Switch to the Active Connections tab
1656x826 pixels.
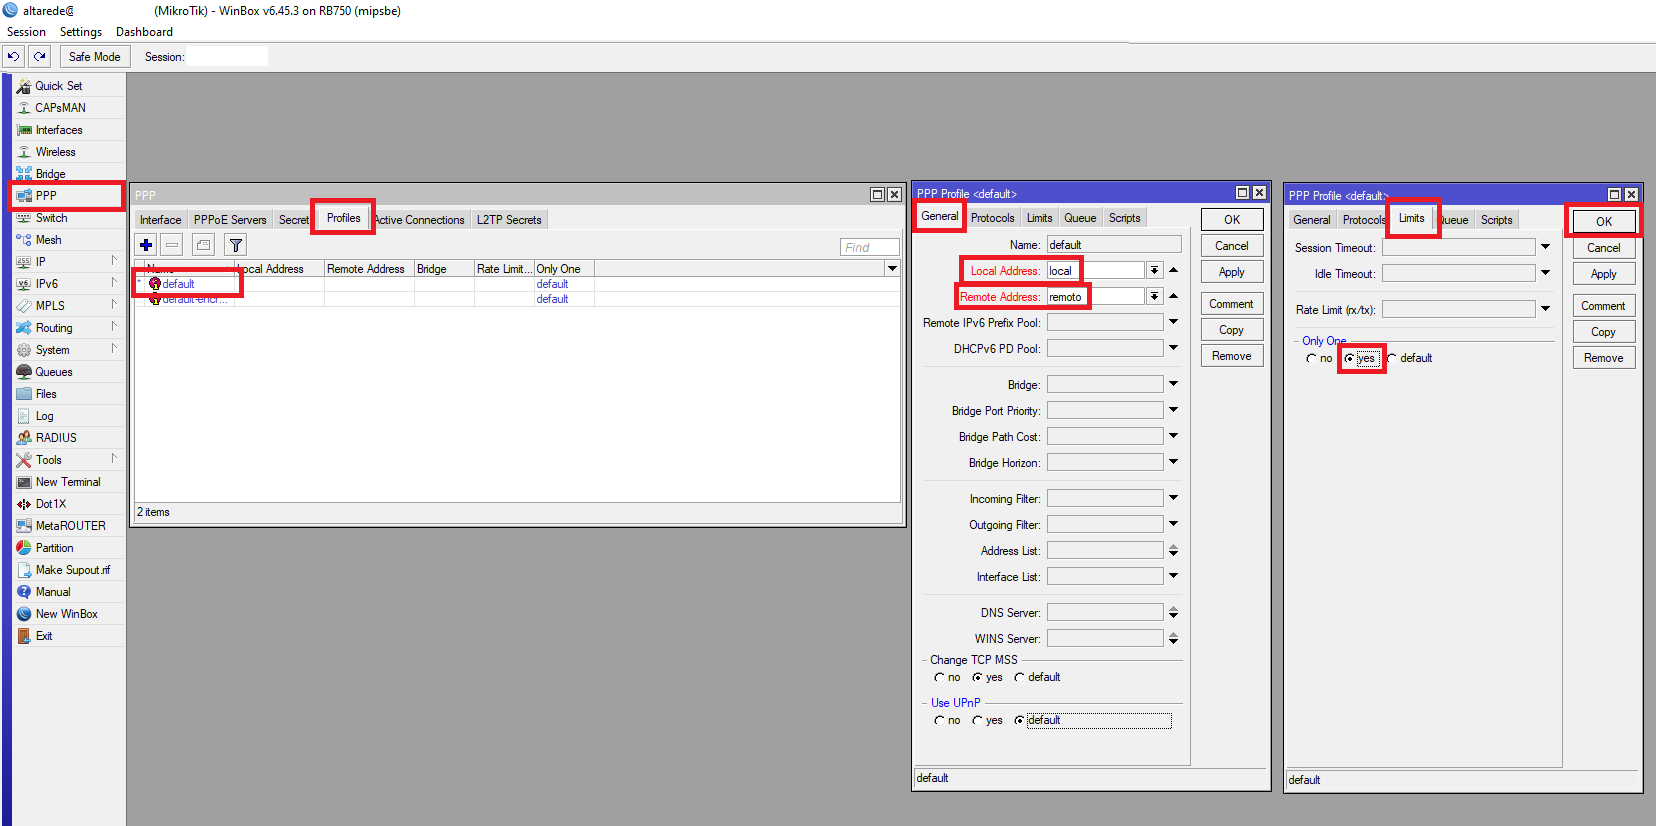[x=420, y=220]
